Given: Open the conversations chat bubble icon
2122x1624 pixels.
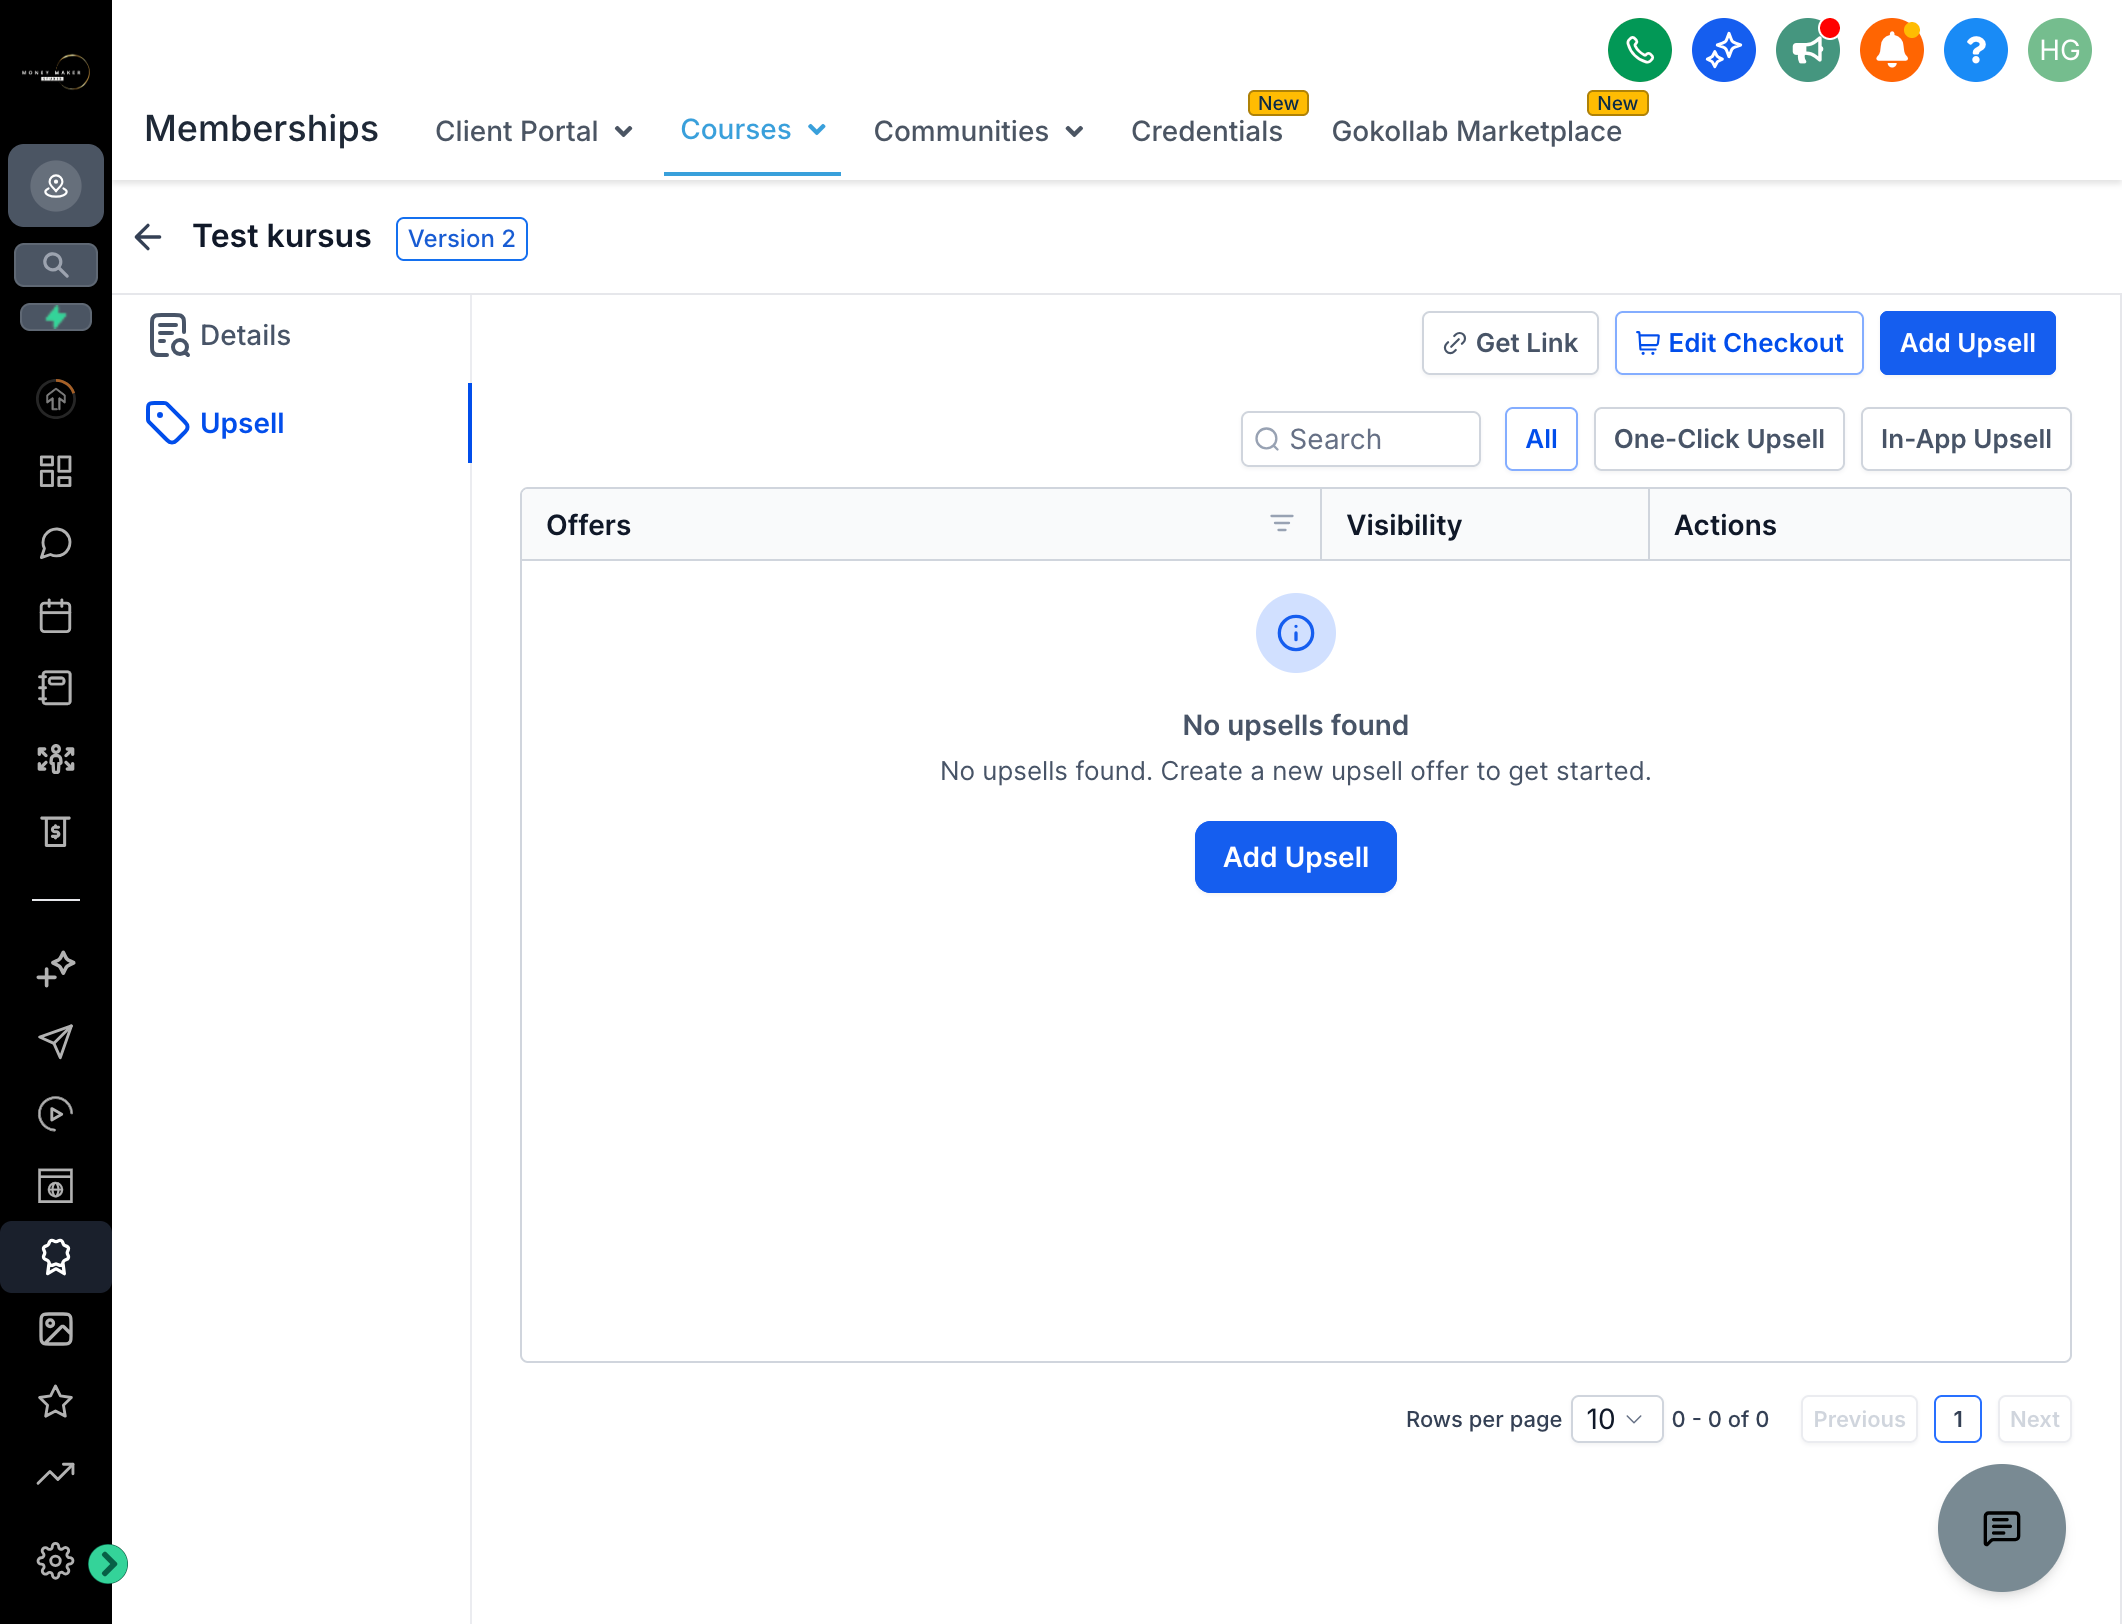Looking at the screenshot, I should click(x=56, y=543).
